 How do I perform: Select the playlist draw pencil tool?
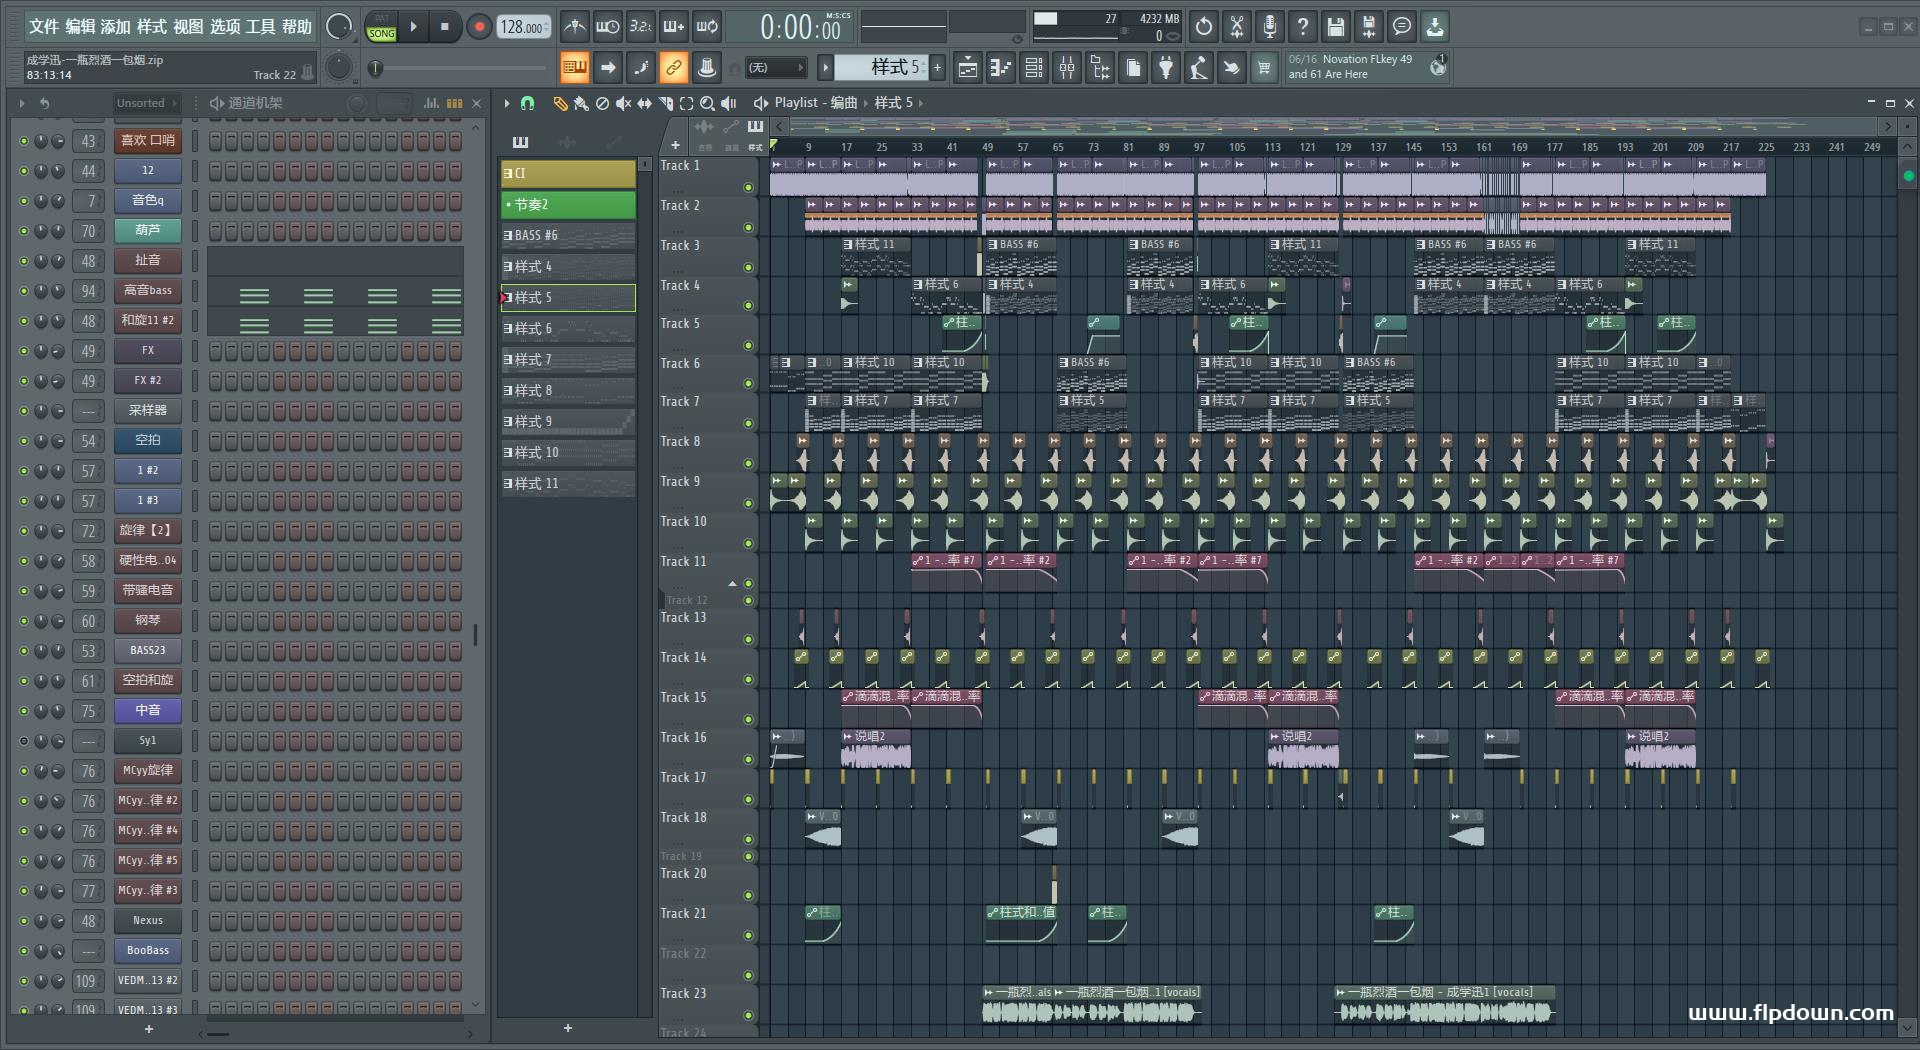click(x=560, y=103)
